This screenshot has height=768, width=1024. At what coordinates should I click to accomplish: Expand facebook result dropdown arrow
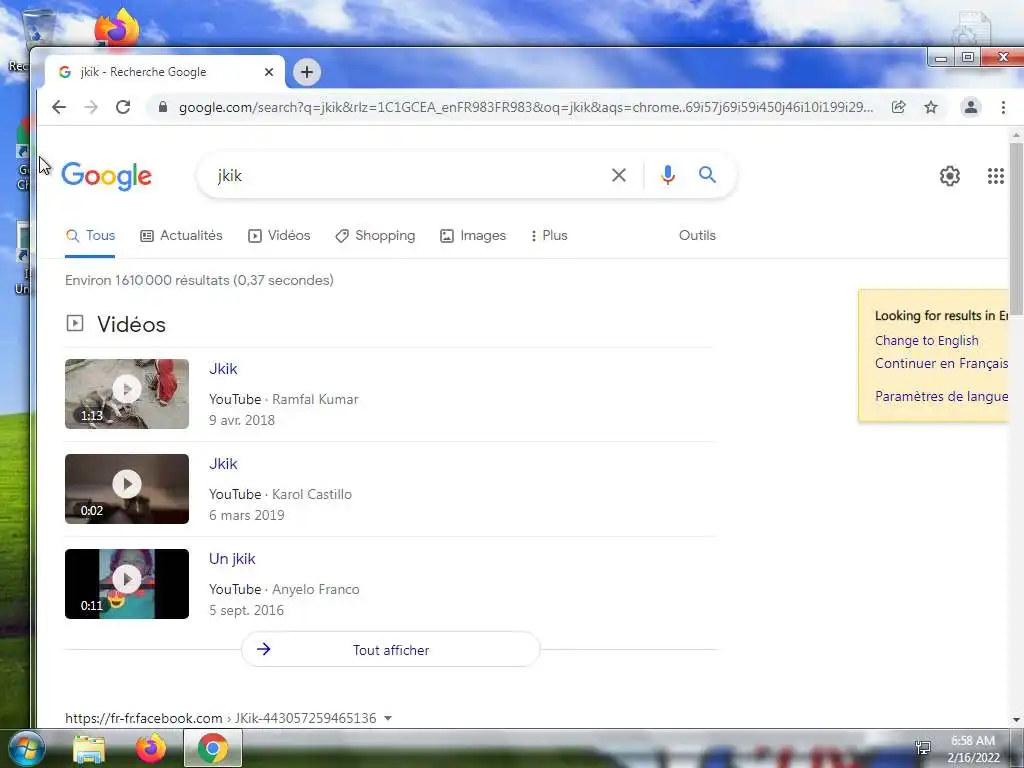click(x=388, y=718)
